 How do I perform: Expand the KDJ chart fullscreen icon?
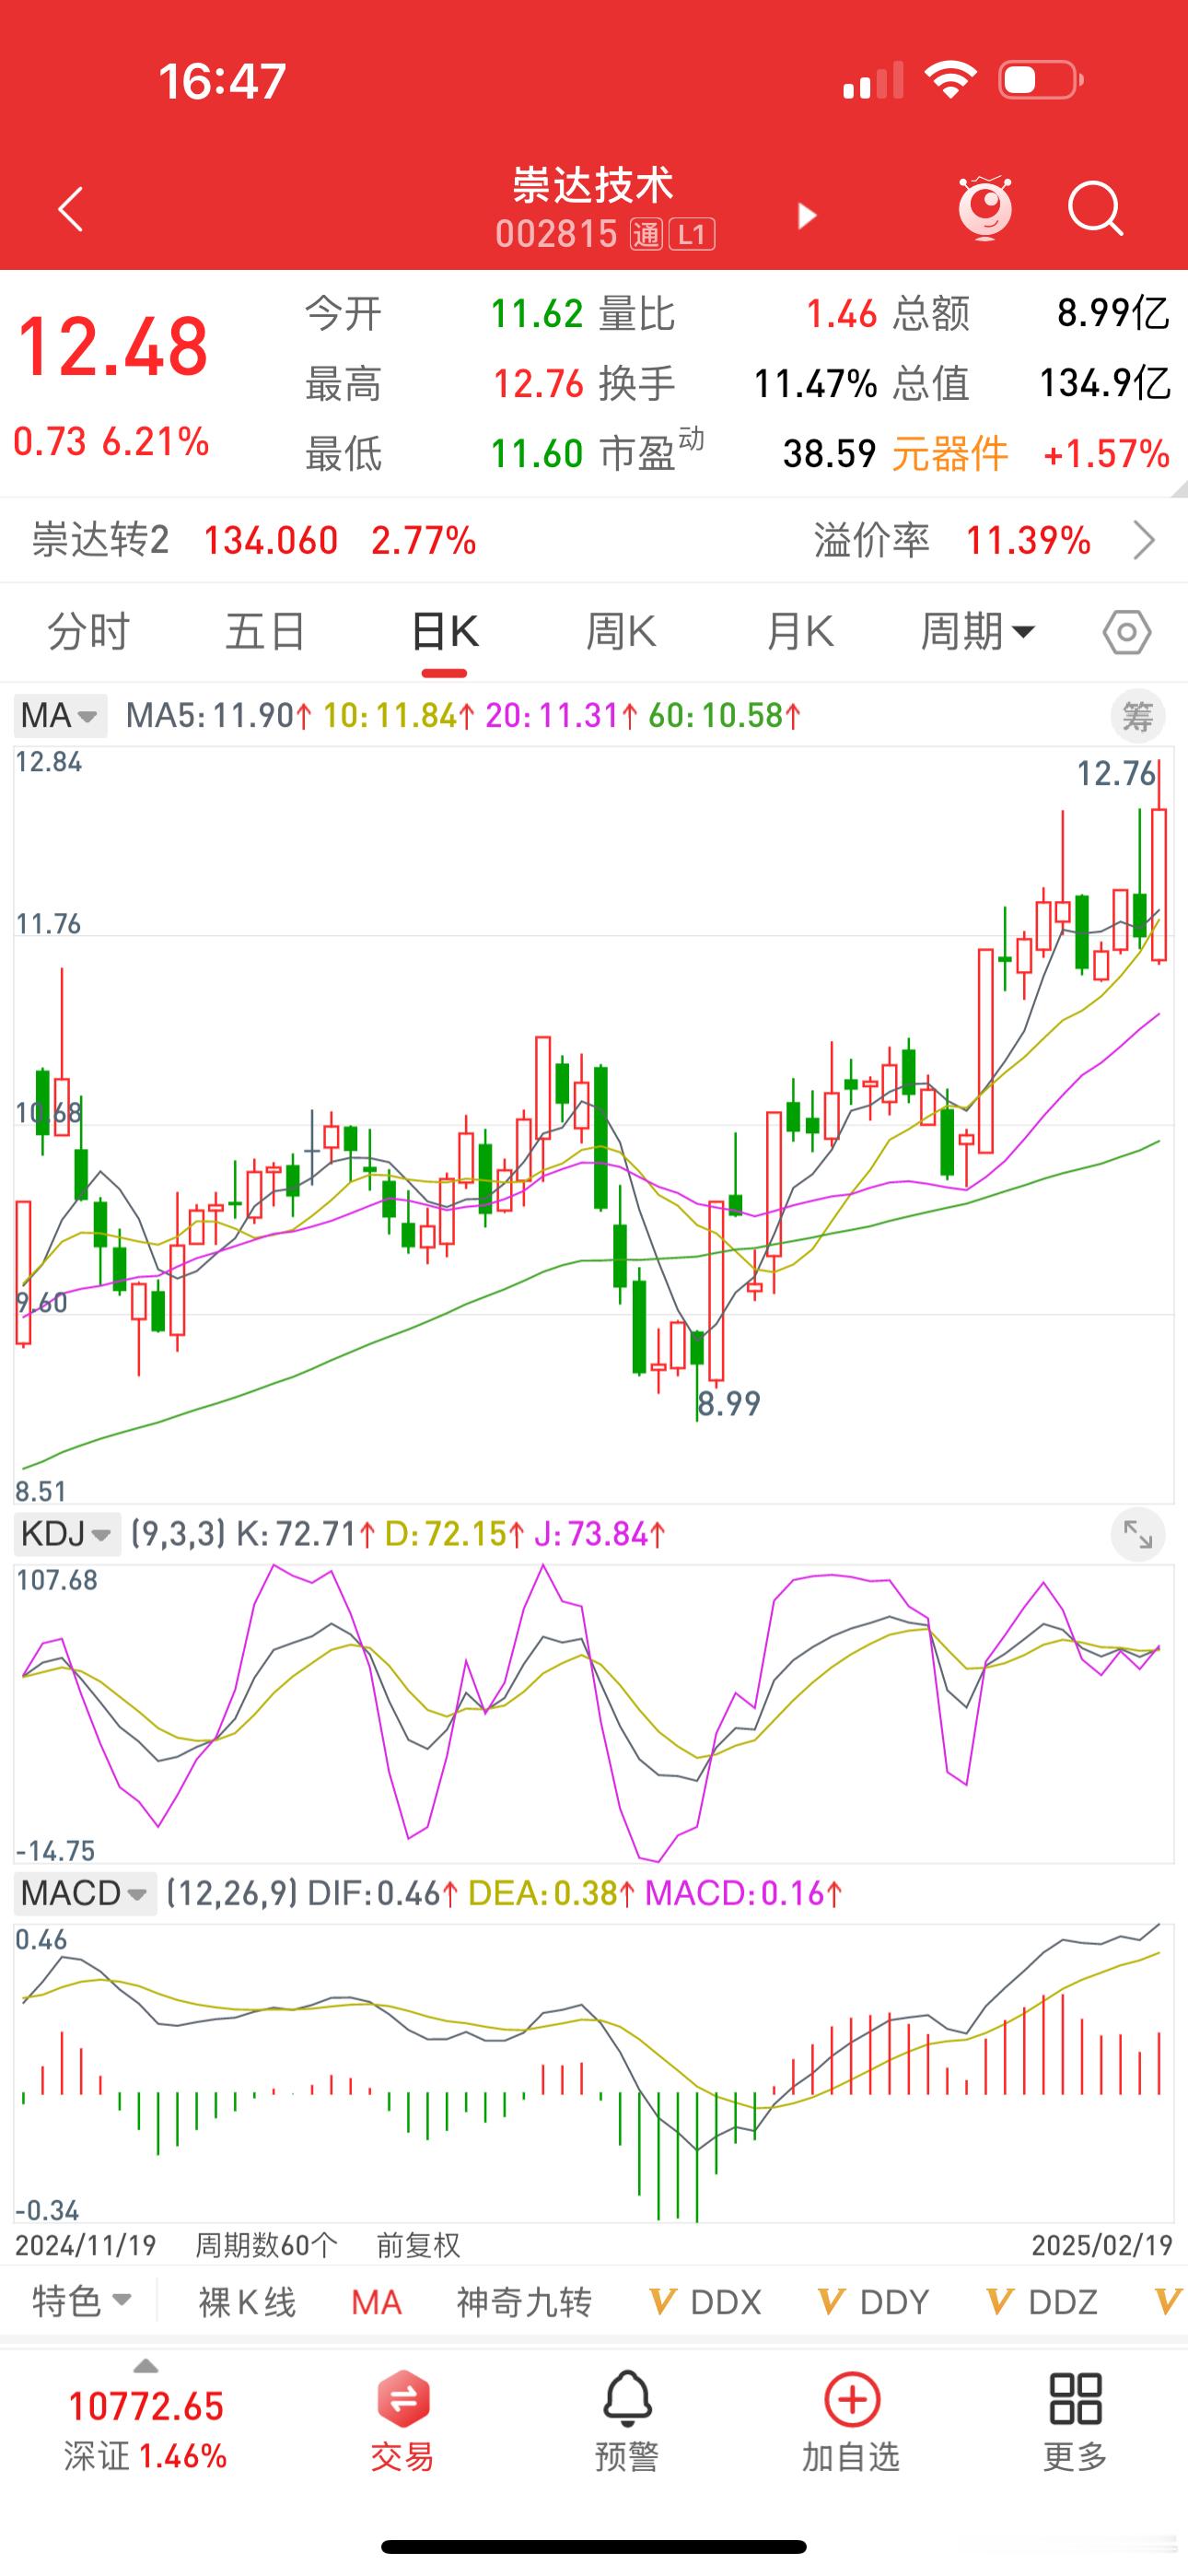coord(1138,1534)
